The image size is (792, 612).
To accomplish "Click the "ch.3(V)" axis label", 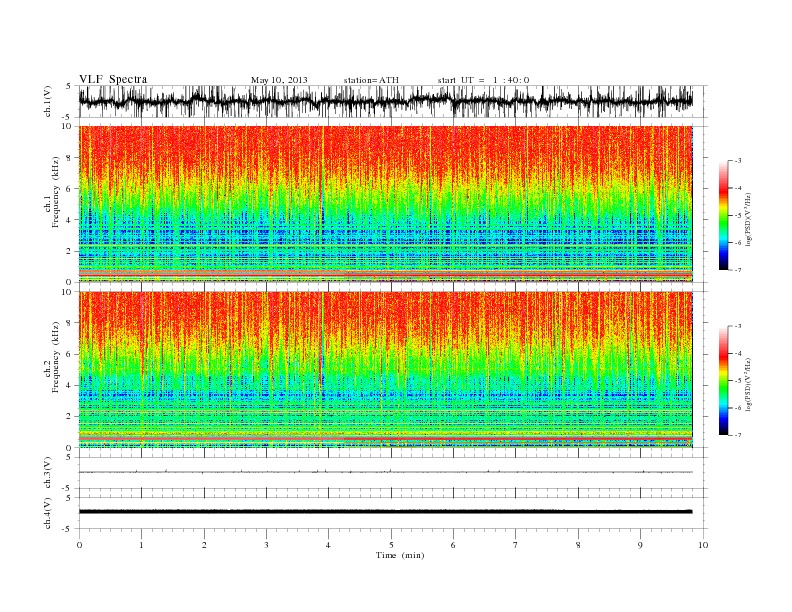I will click(x=48, y=473).
